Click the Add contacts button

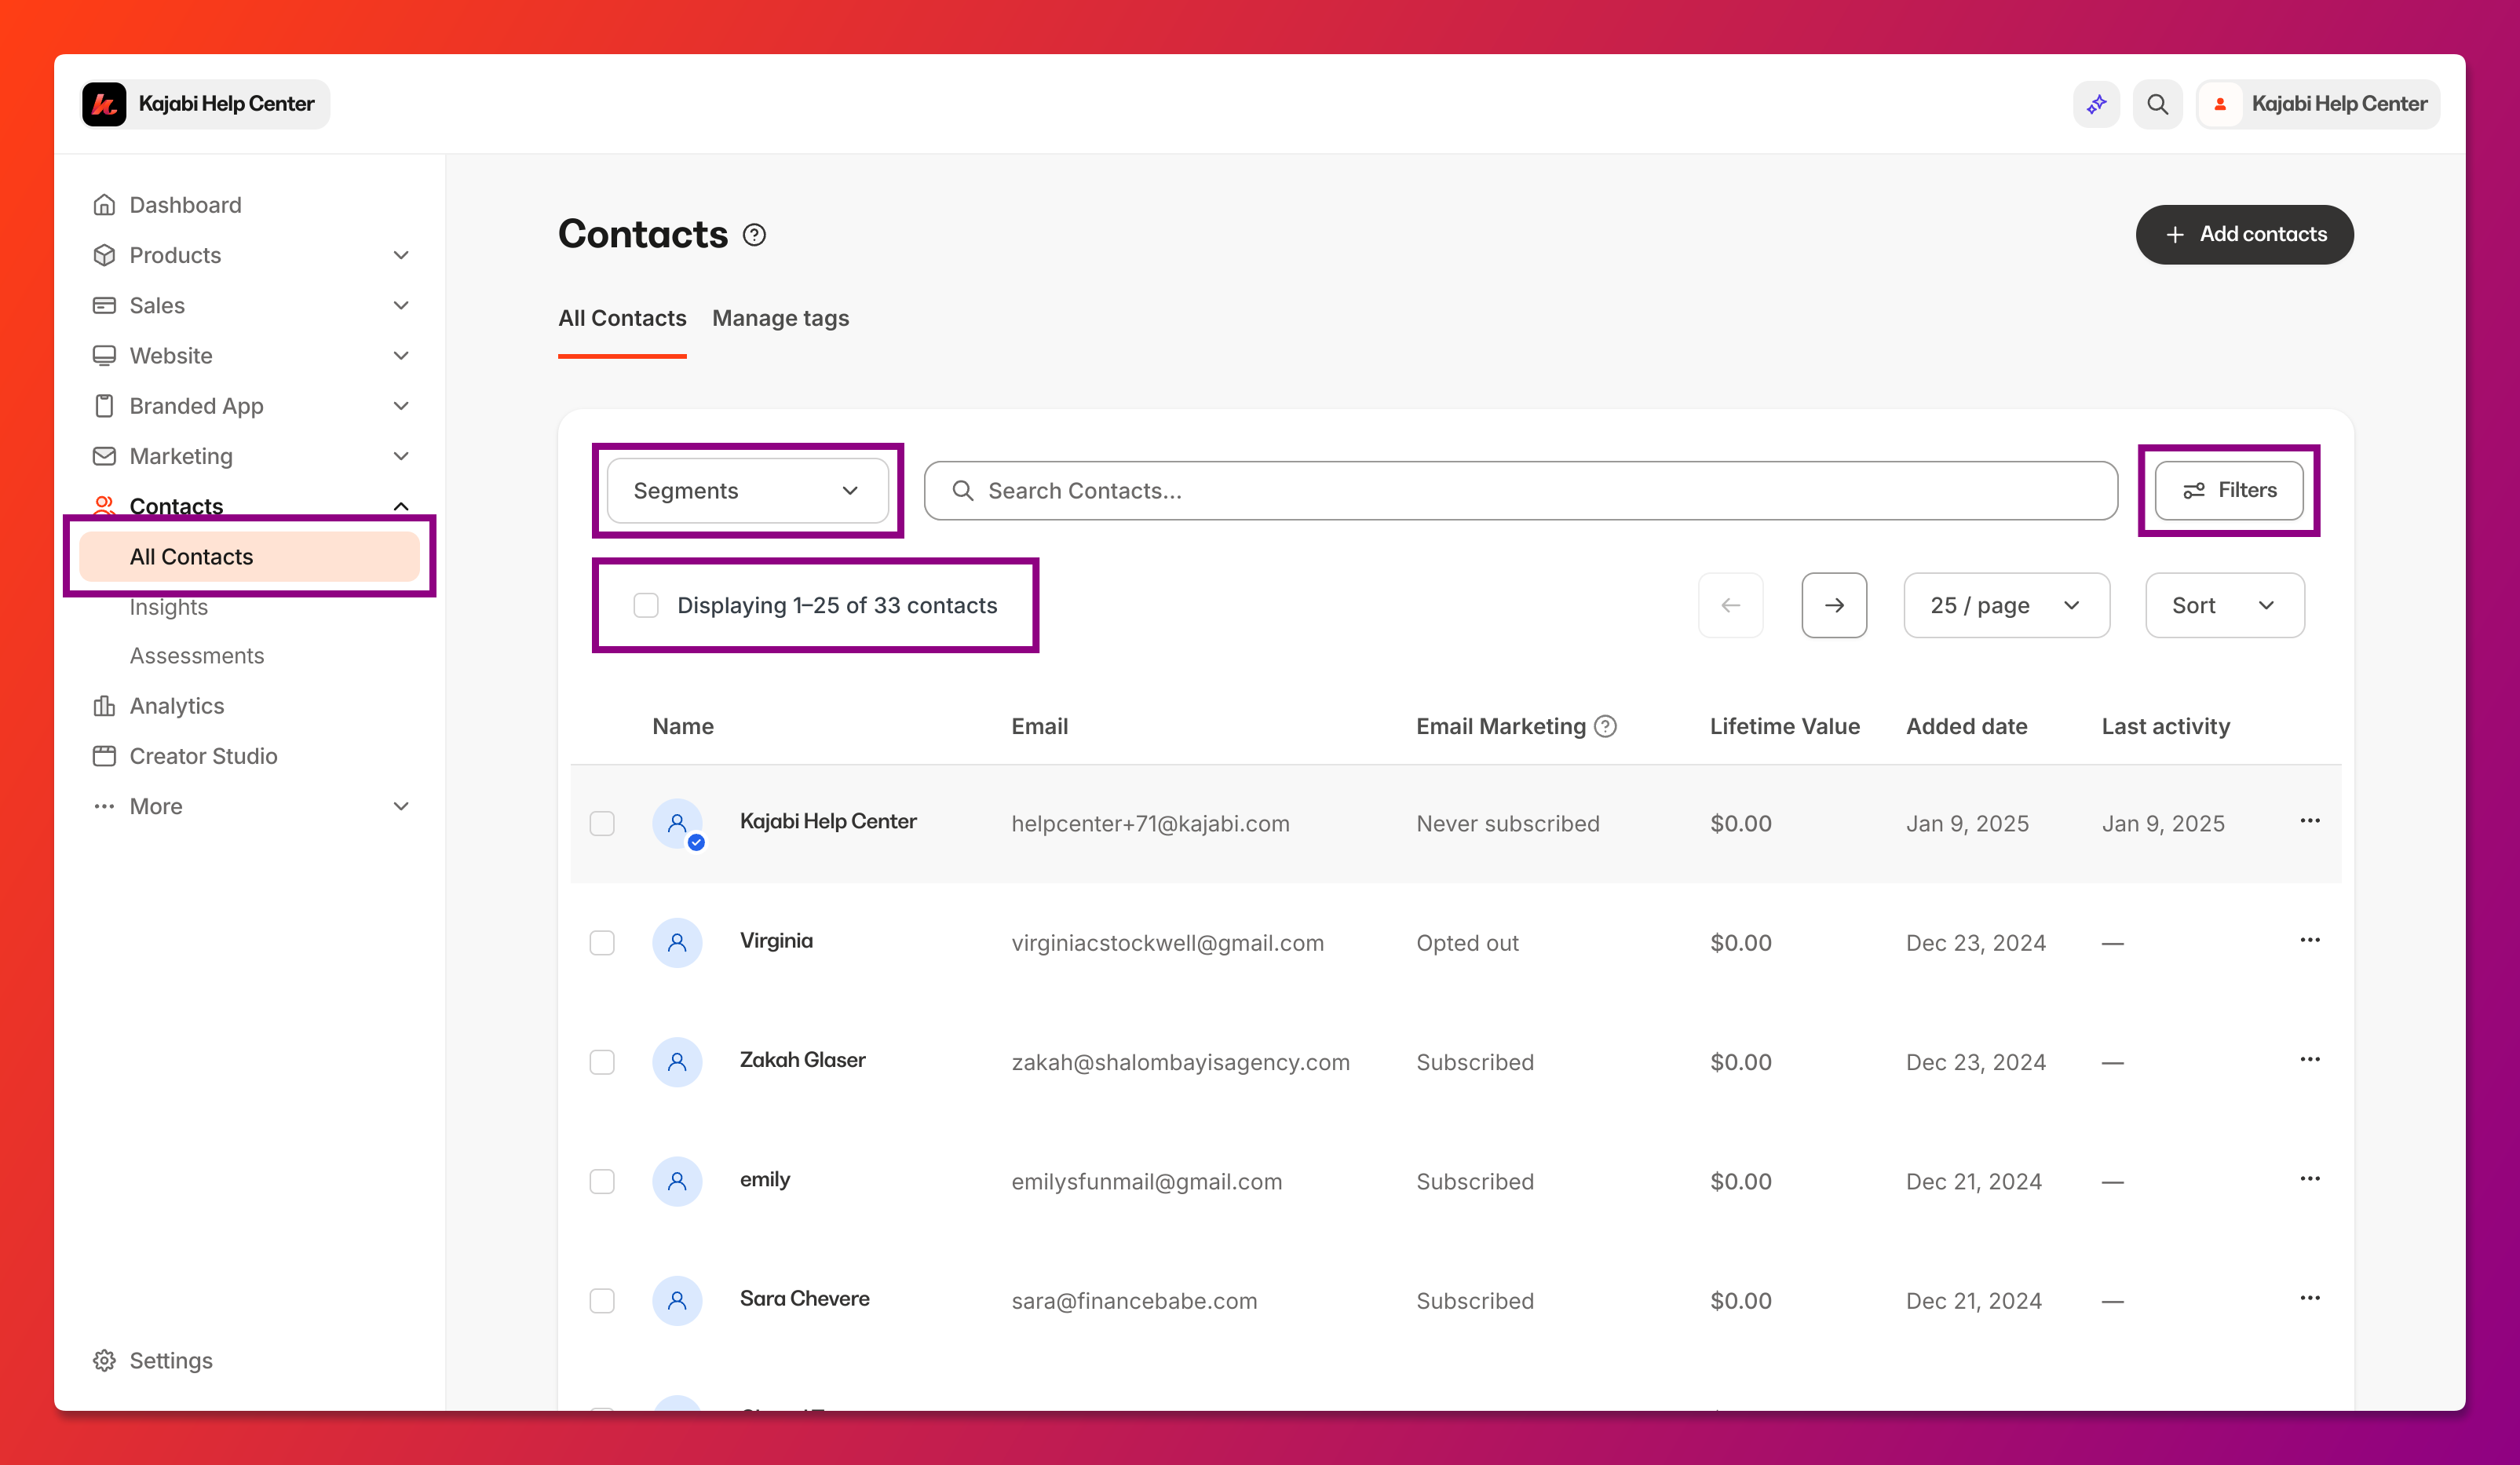[2244, 234]
